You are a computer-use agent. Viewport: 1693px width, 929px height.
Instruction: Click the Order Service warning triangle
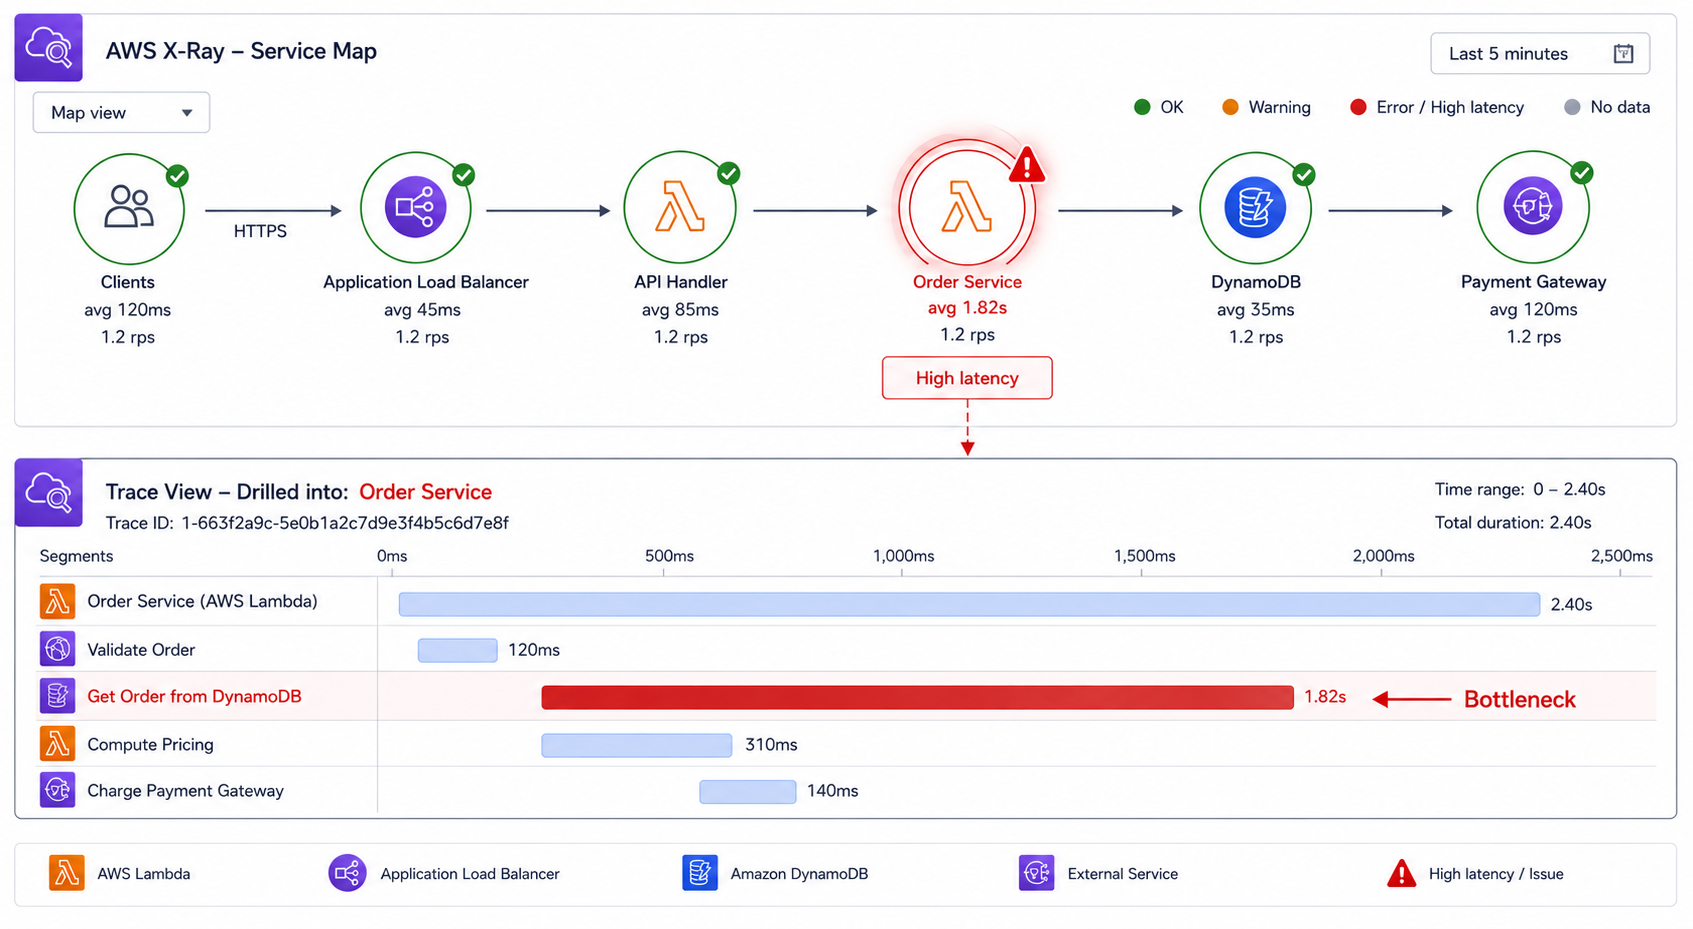pyautogui.click(x=1027, y=166)
